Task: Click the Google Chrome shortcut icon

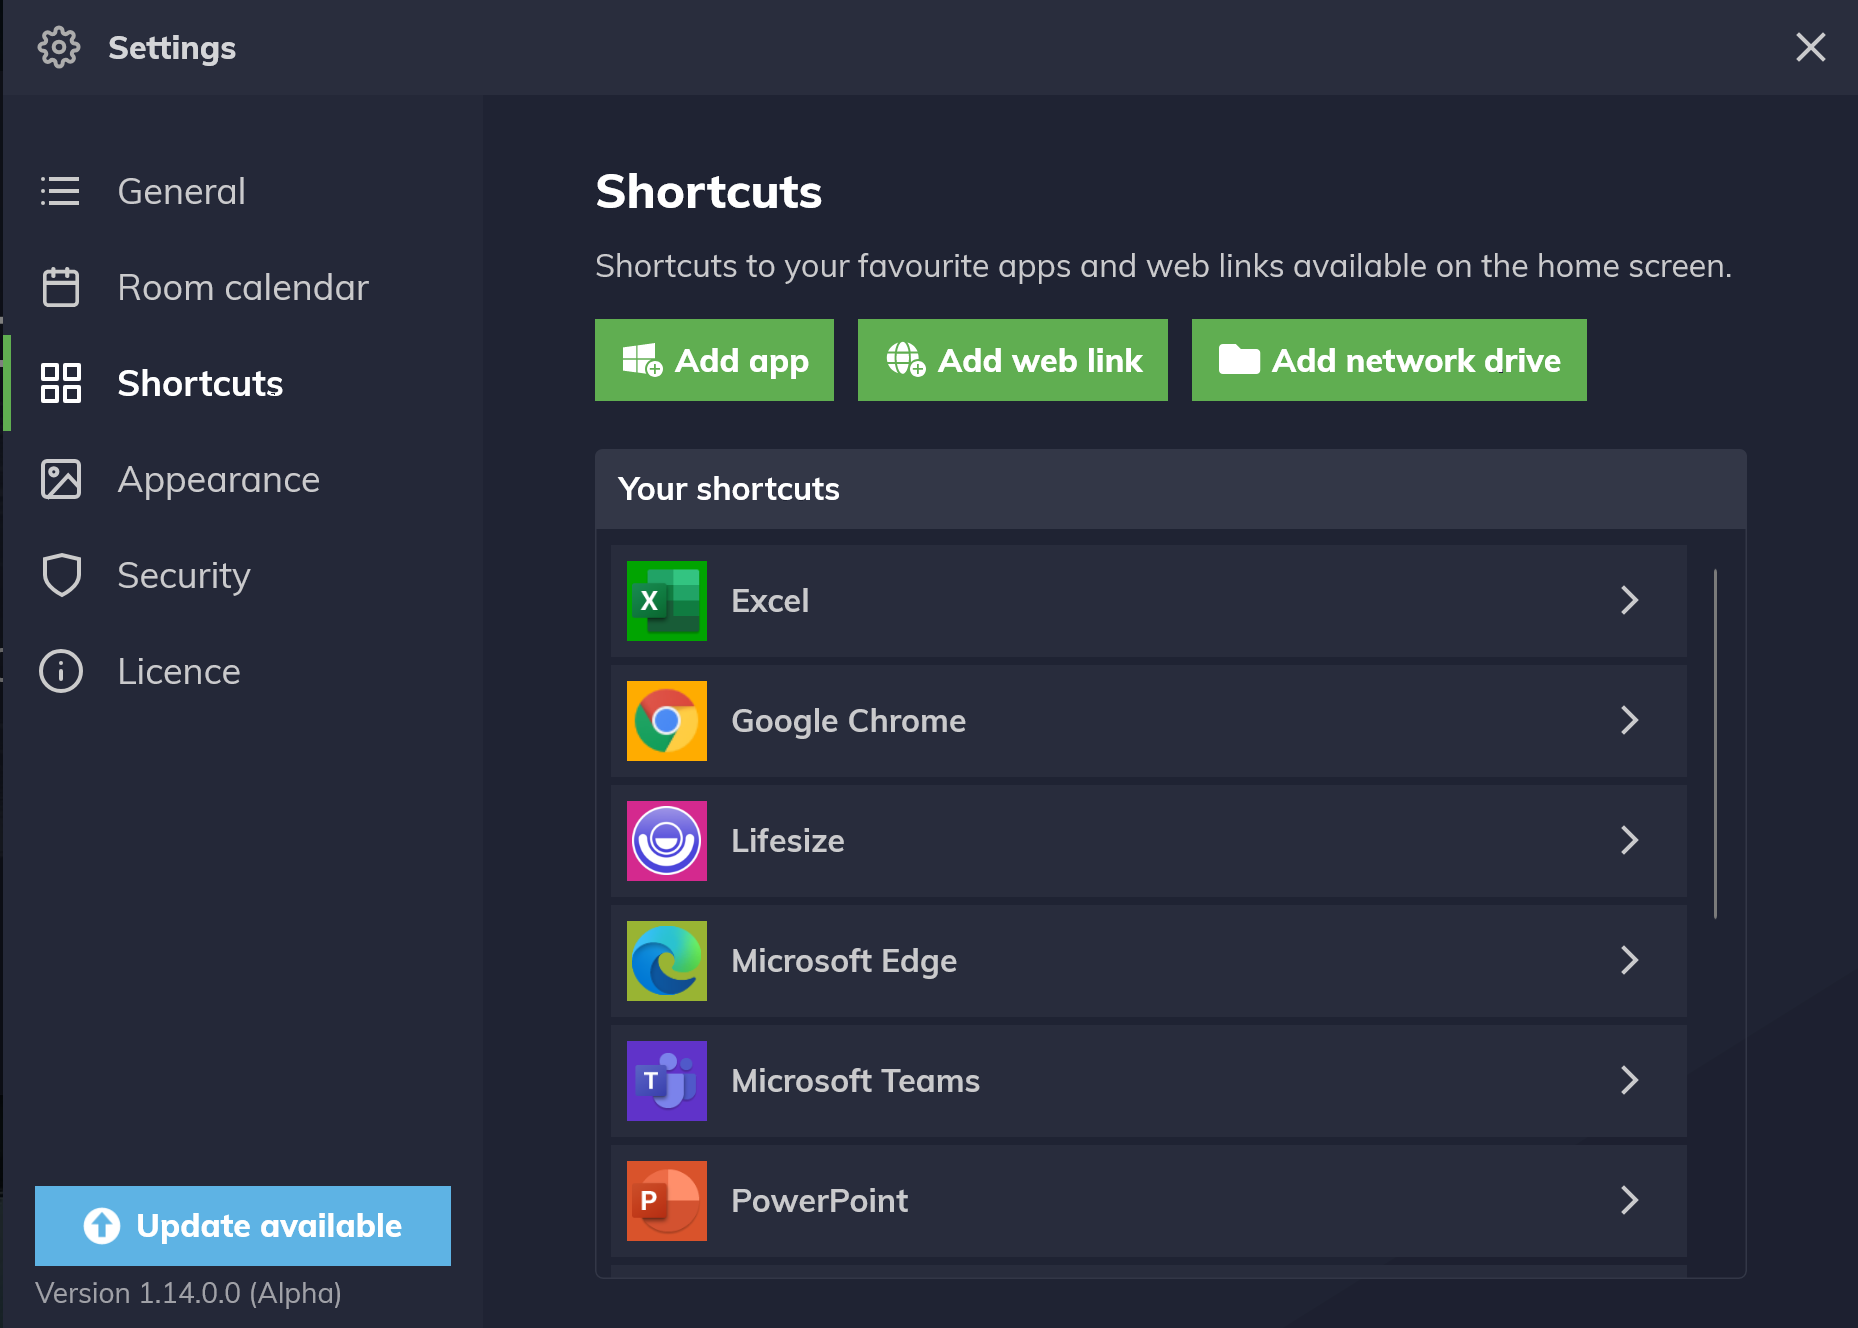Action: (666, 721)
